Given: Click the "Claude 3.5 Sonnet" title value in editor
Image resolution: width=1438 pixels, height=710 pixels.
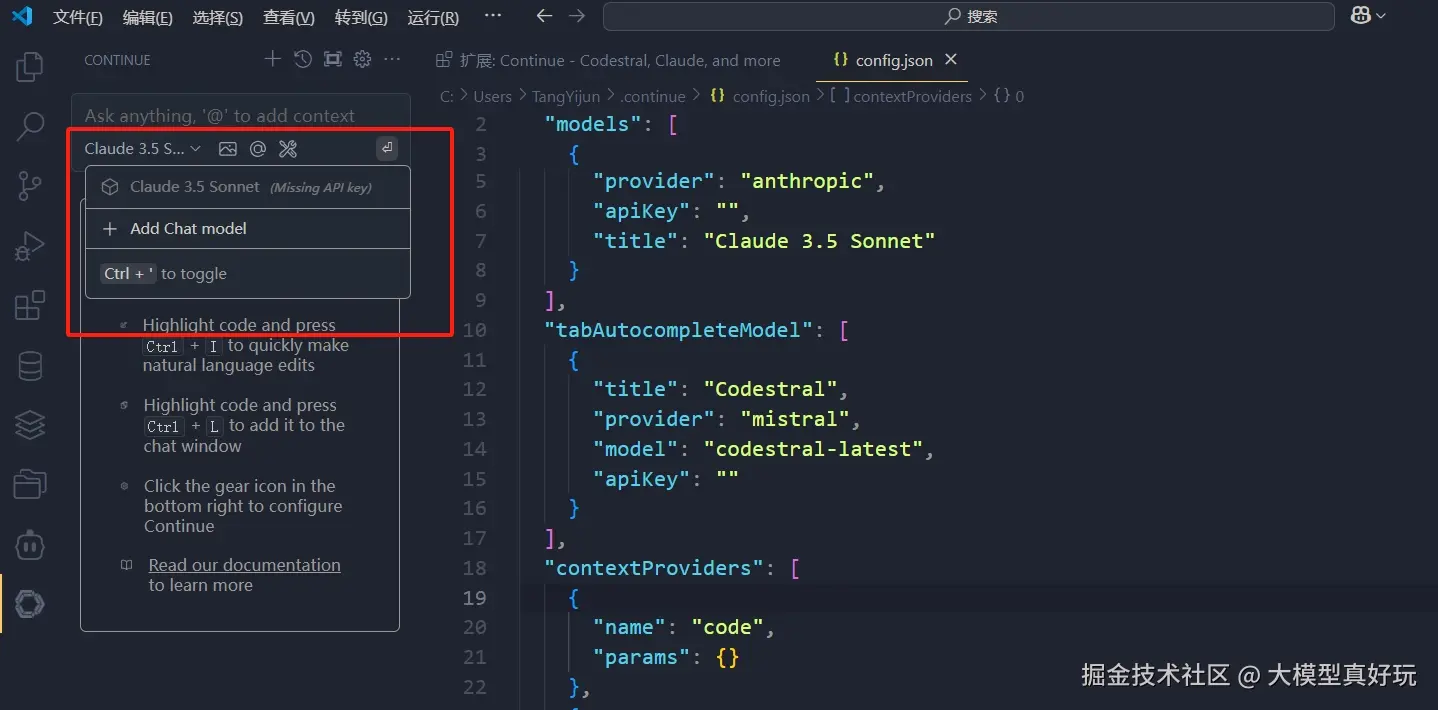Looking at the screenshot, I should [x=818, y=241].
